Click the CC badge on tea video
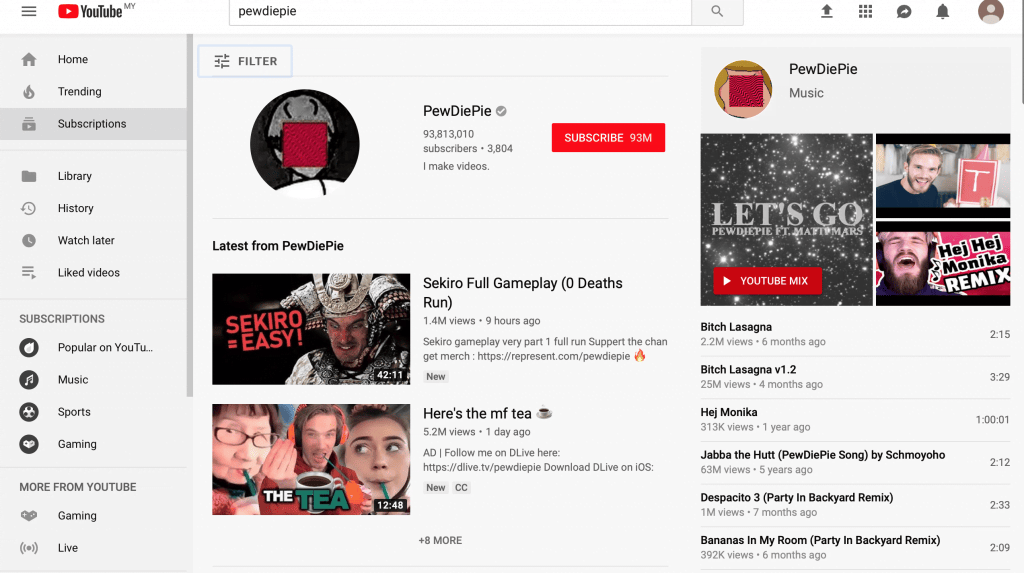 click(461, 487)
